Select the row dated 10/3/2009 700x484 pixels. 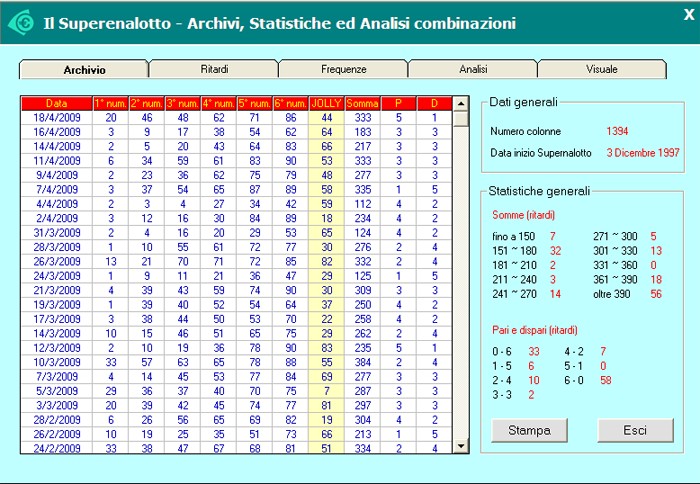[x=237, y=362]
